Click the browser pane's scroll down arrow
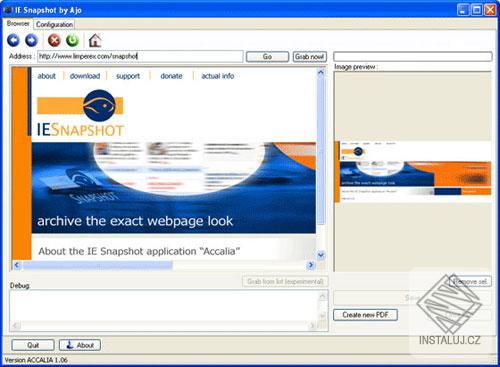The image size is (500, 367). (x=321, y=255)
